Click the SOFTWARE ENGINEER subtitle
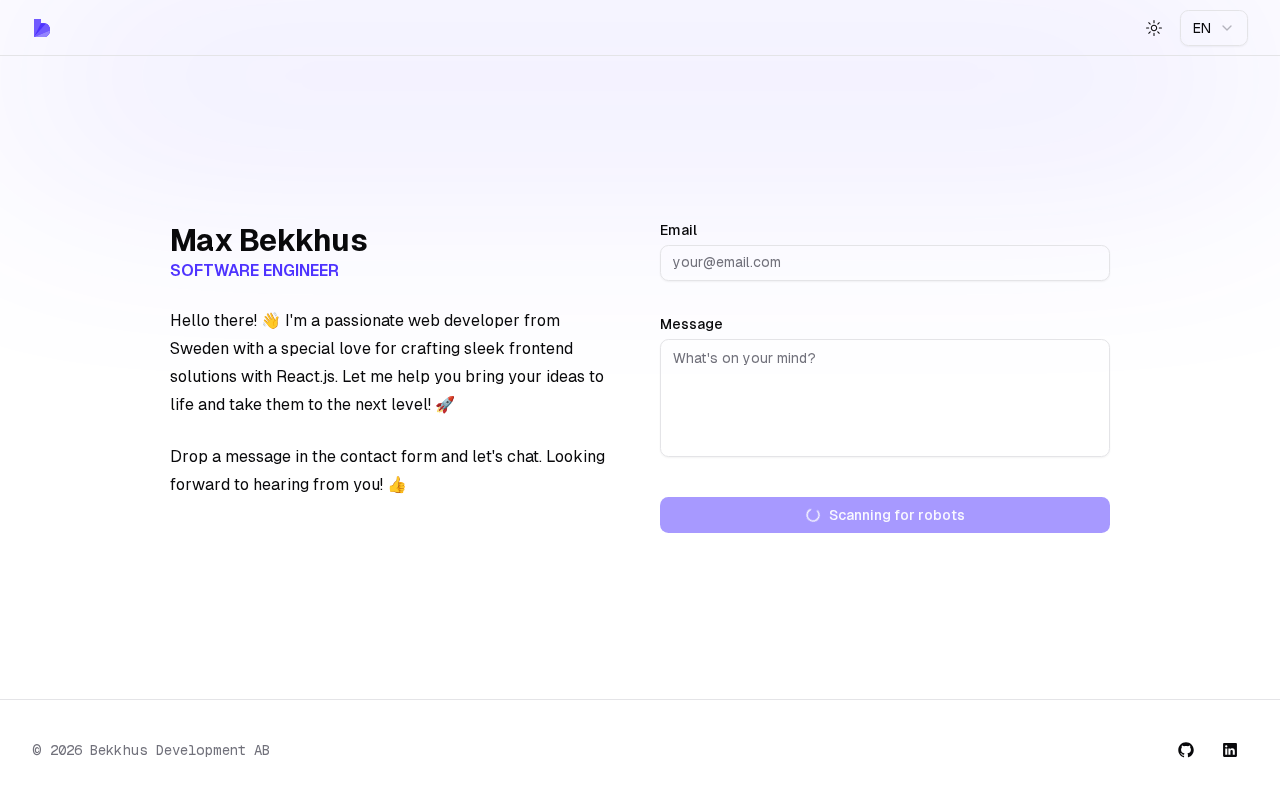Image resolution: width=1280 pixels, height=800 pixels. [x=254, y=271]
